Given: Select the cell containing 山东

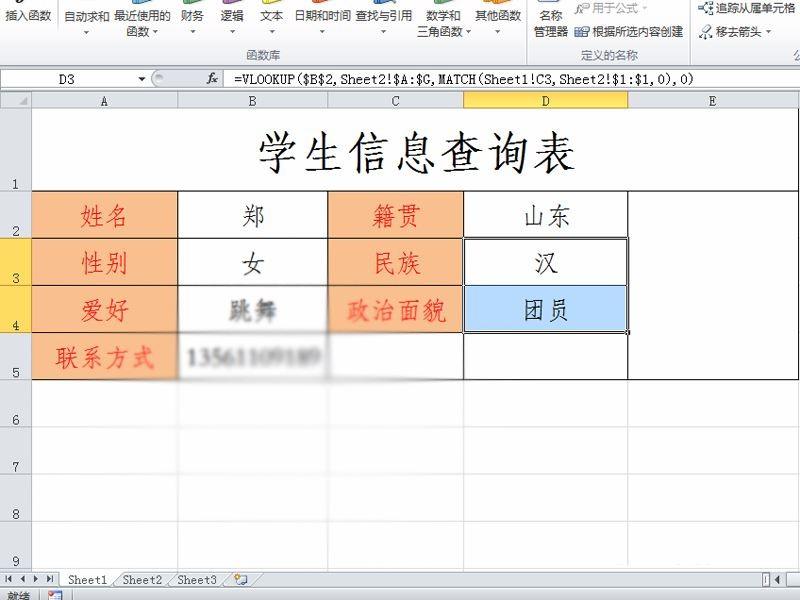Looking at the screenshot, I should click(545, 214).
